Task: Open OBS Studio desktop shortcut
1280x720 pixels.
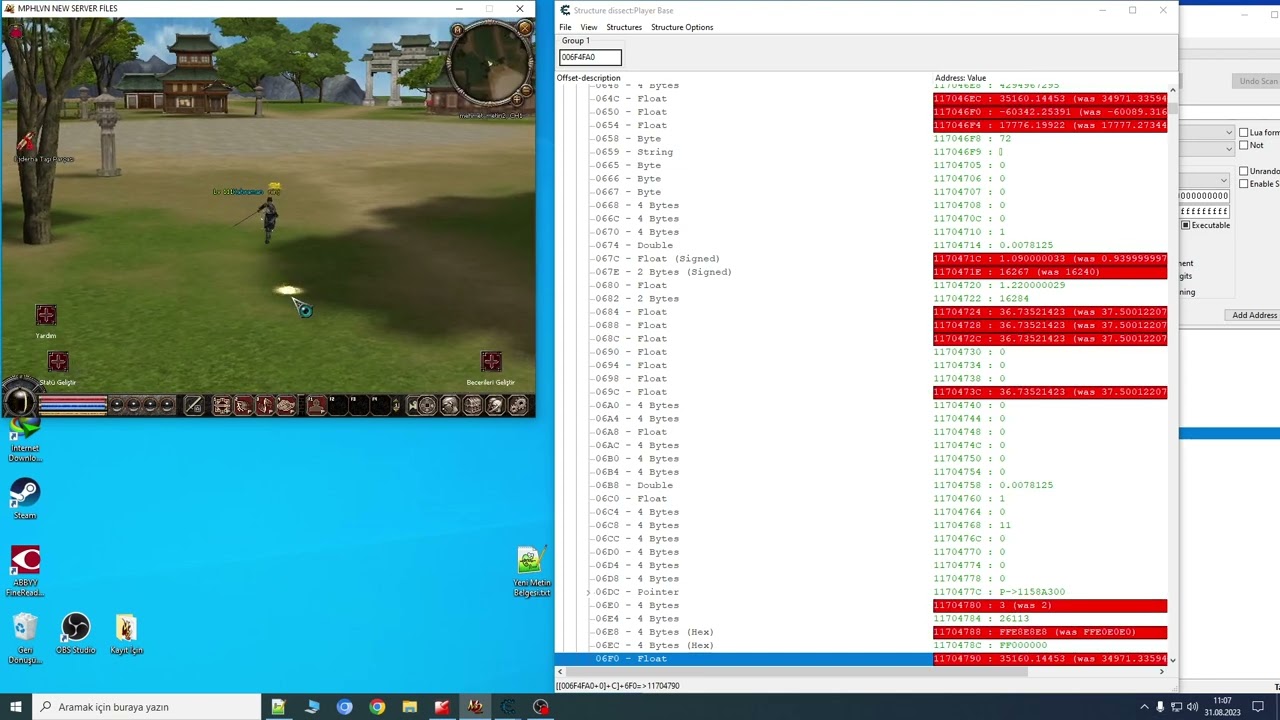Action: (x=75, y=634)
